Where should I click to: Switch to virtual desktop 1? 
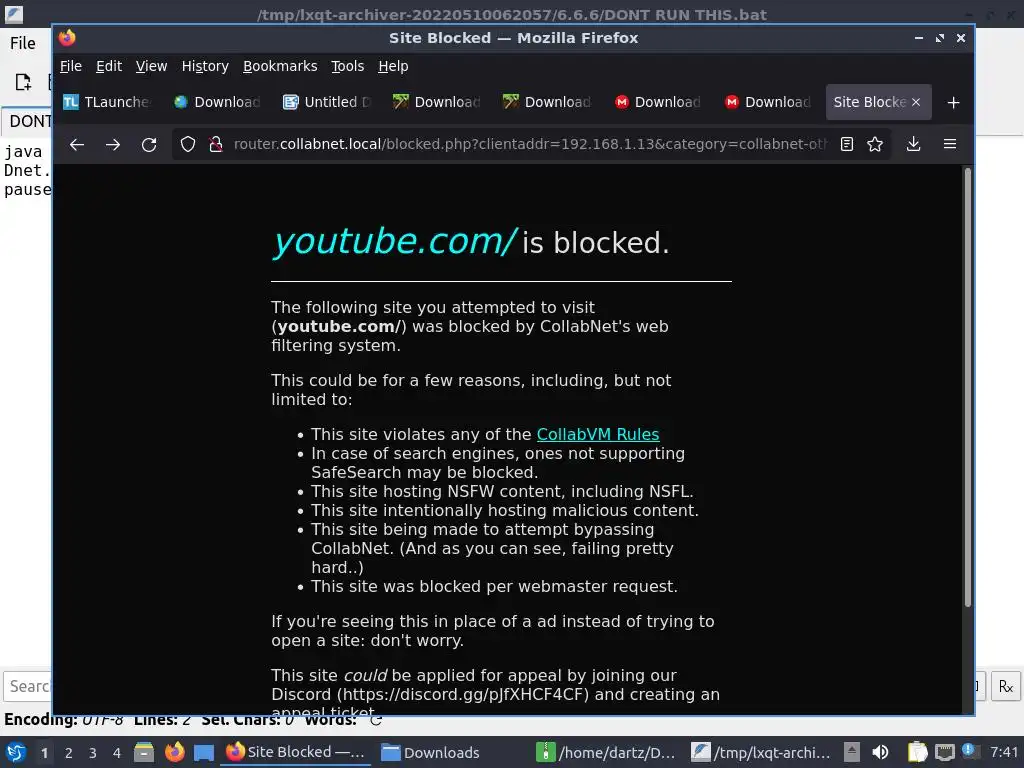44,753
